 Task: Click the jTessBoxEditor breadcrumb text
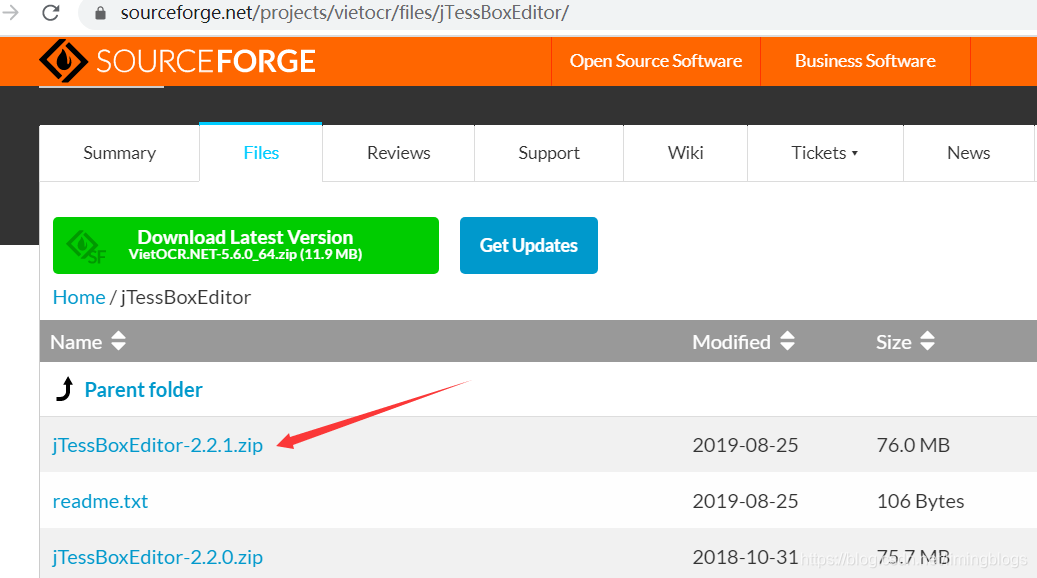tap(186, 297)
